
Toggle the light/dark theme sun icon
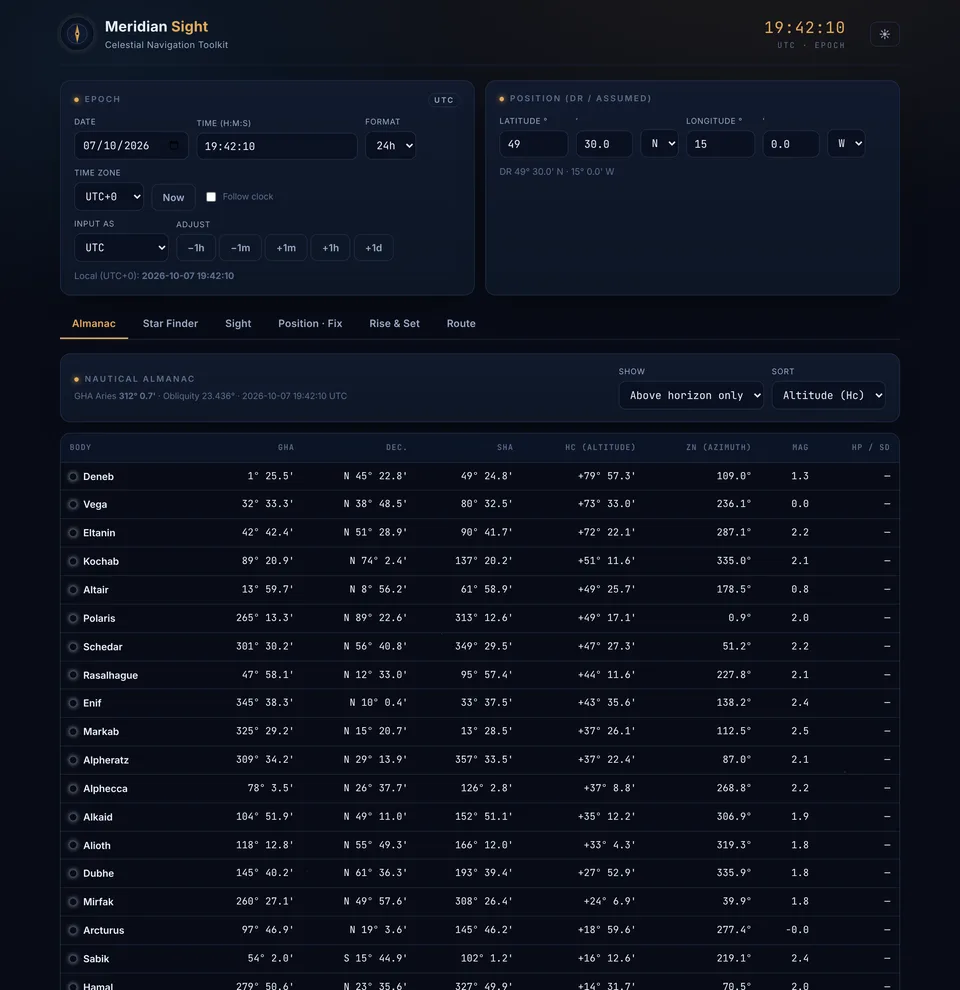(x=884, y=34)
